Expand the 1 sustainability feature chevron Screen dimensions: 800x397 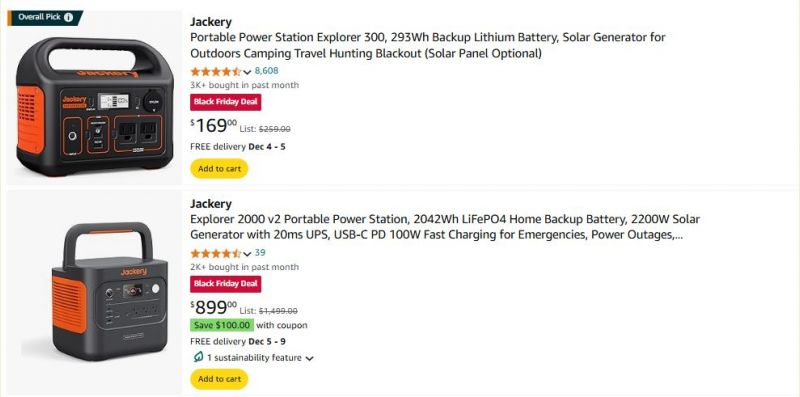point(309,358)
